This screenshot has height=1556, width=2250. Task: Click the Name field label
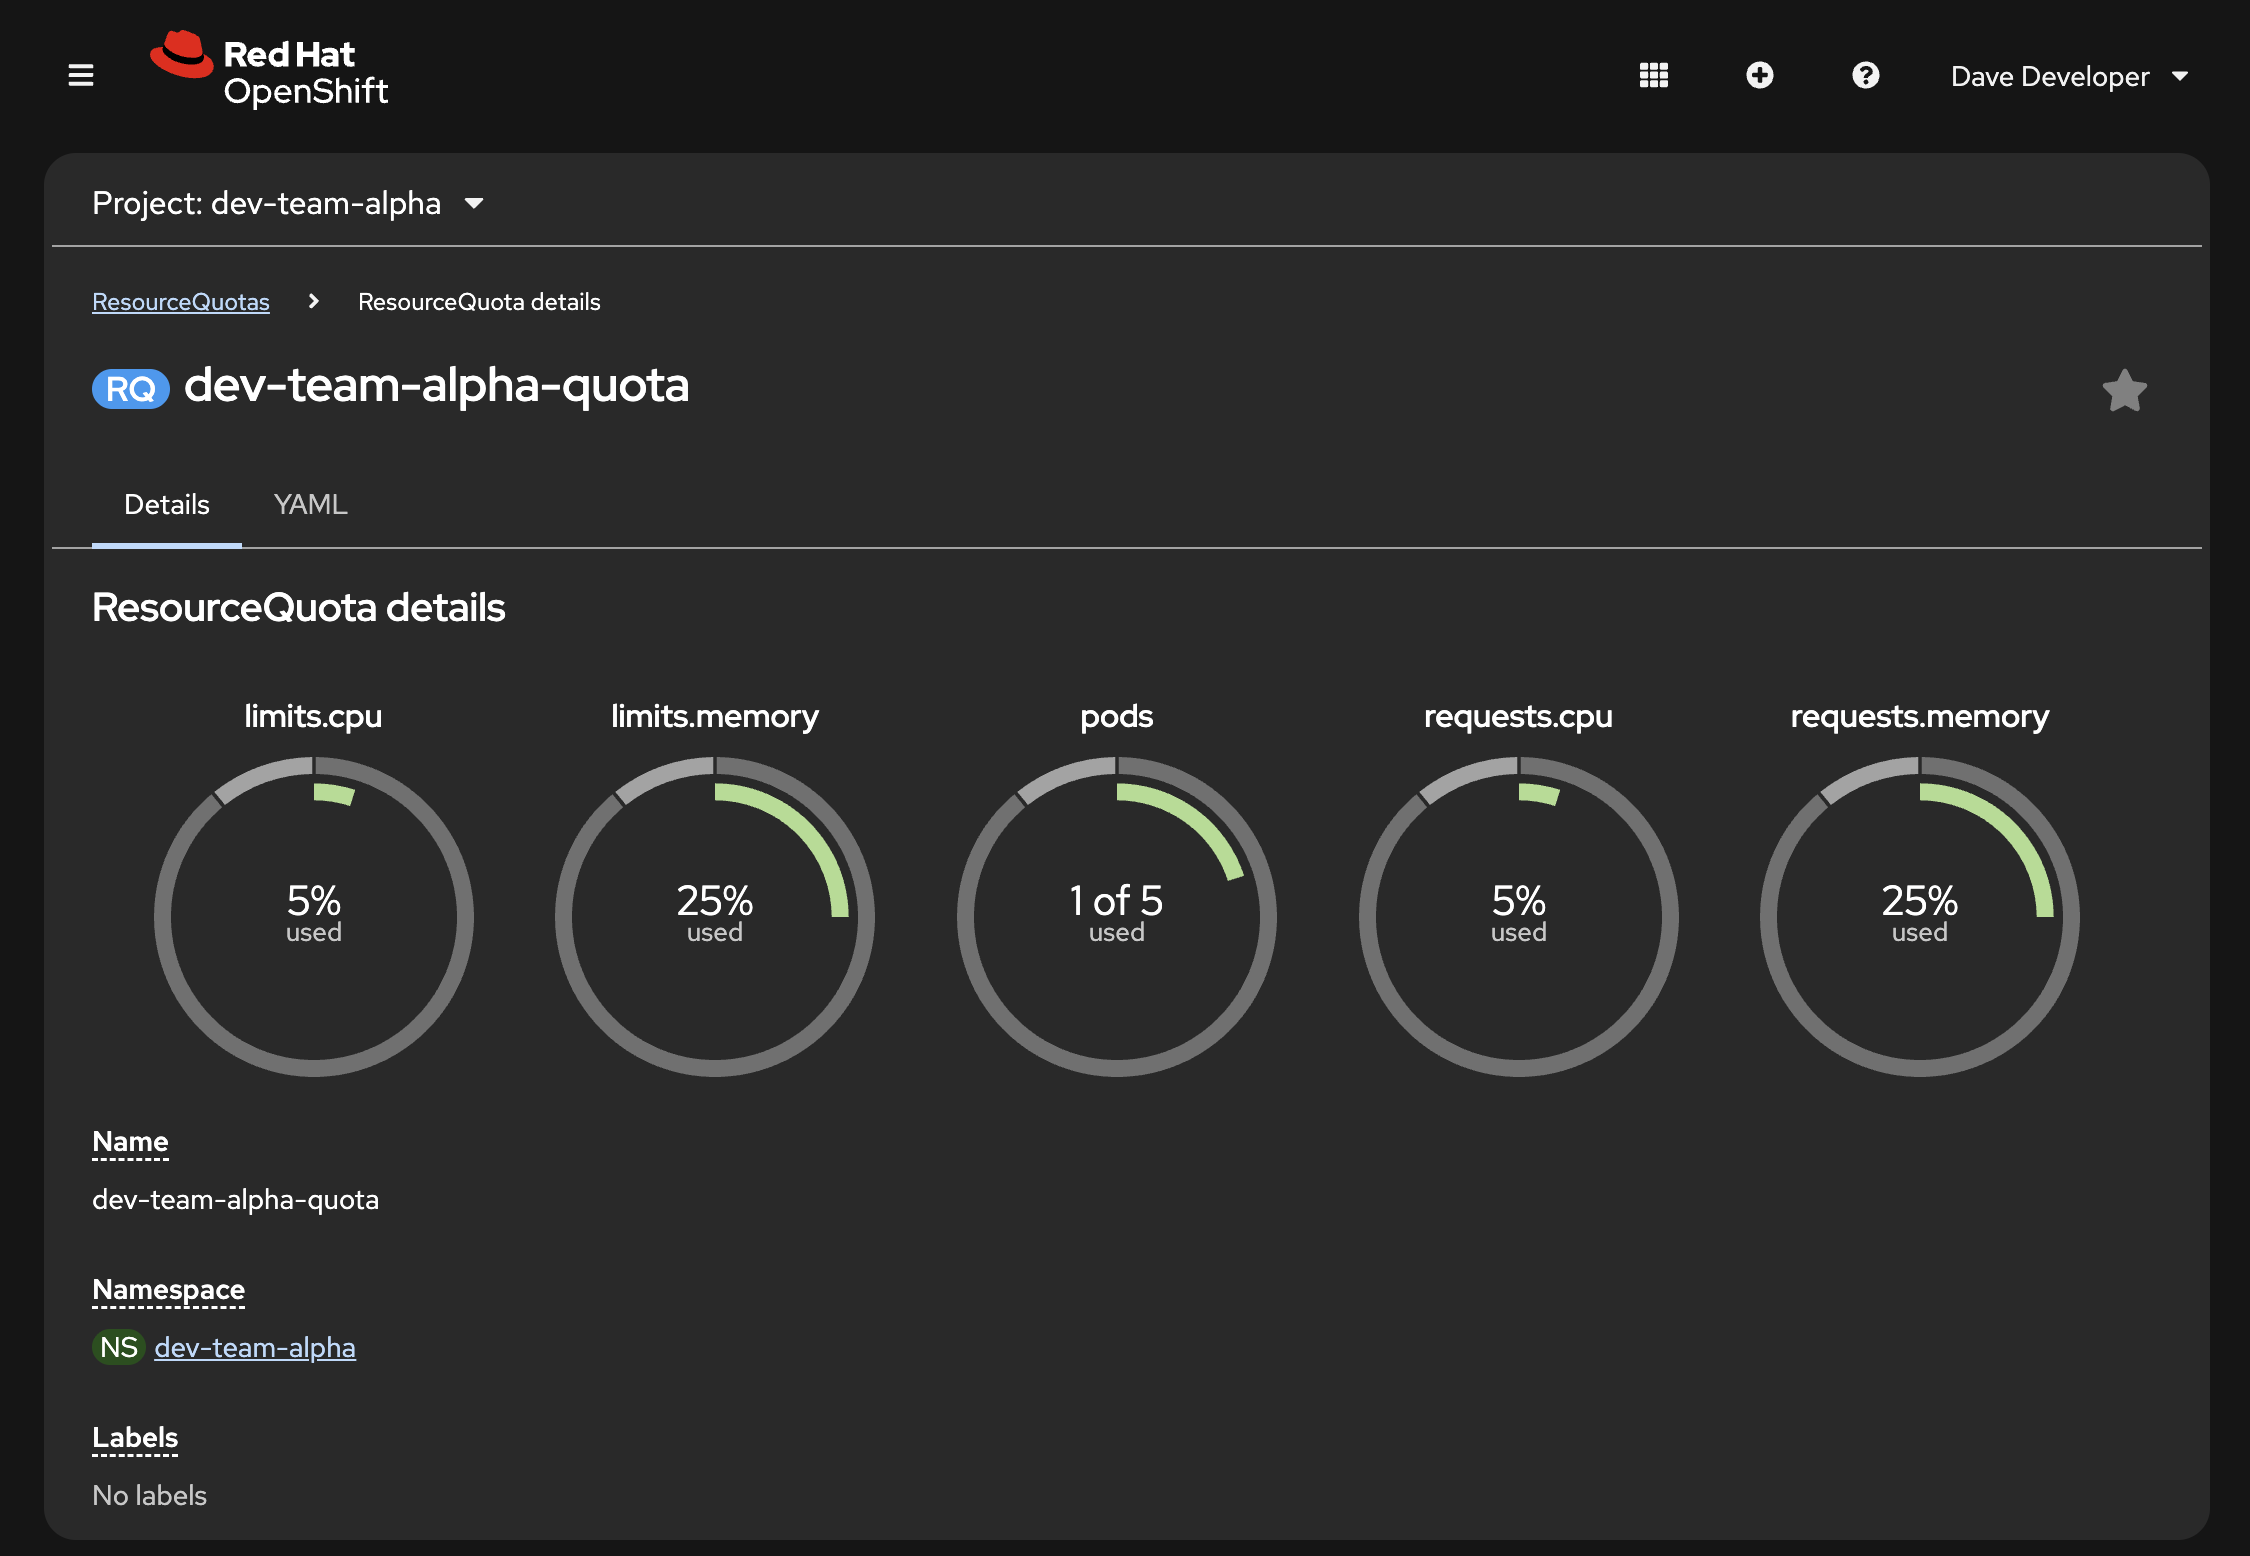pos(130,1142)
